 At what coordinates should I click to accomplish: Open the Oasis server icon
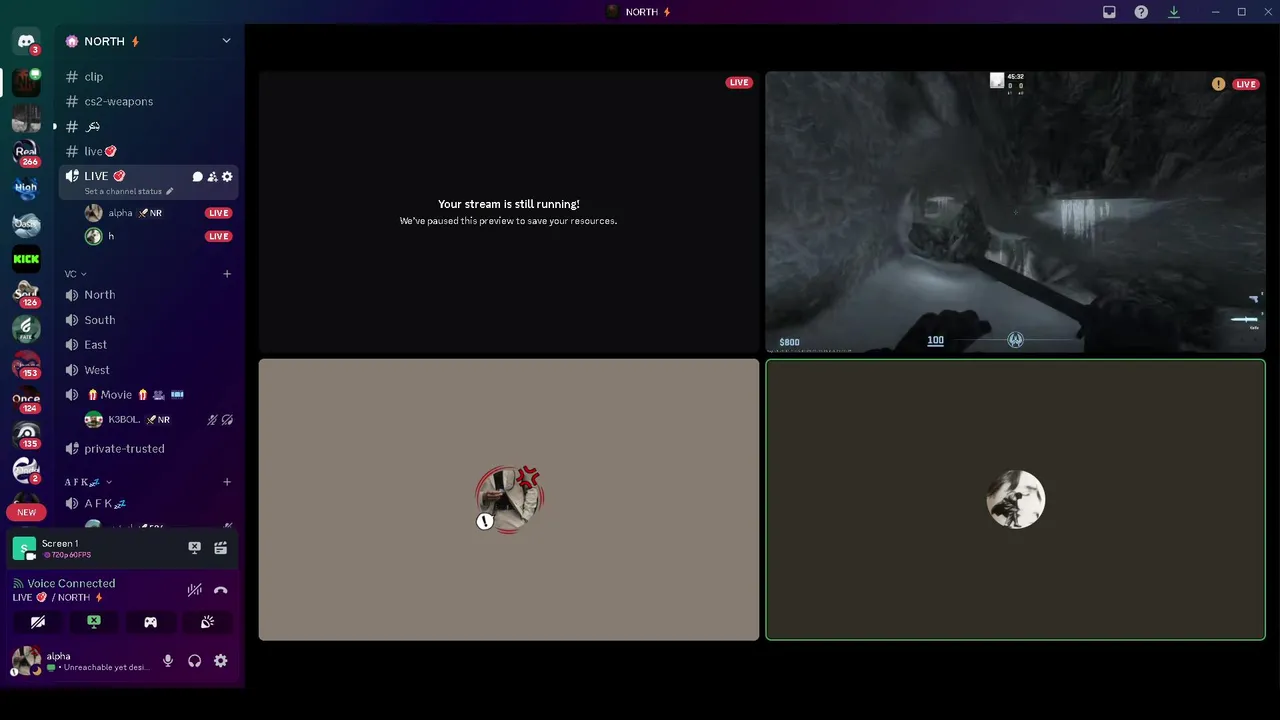tap(26, 224)
